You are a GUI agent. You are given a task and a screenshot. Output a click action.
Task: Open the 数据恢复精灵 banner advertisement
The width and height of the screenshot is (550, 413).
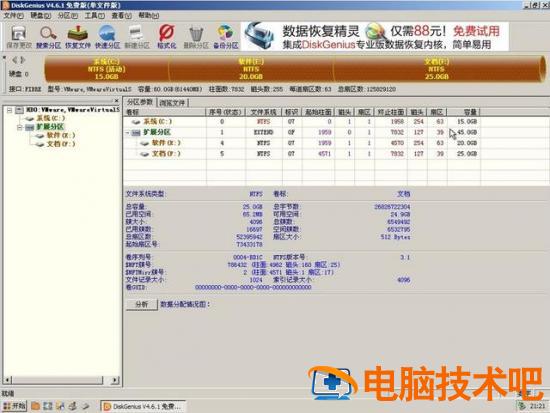tap(375, 36)
